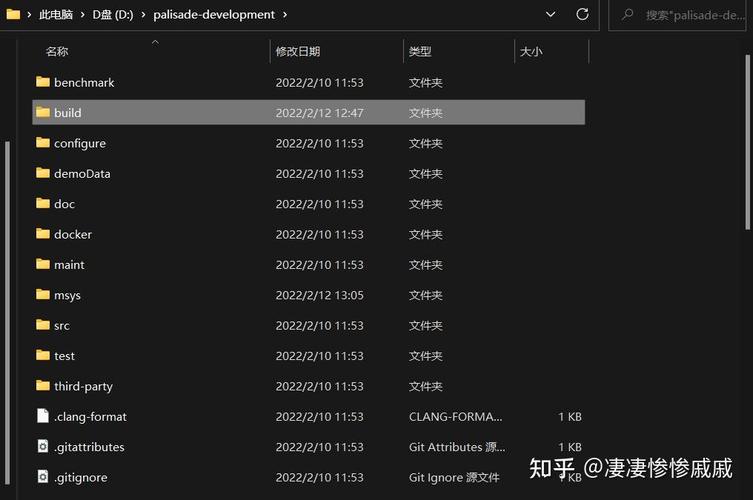Select the demoData folder name
Image resolution: width=753 pixels, height=500 pixels.
tap(82, 173)
